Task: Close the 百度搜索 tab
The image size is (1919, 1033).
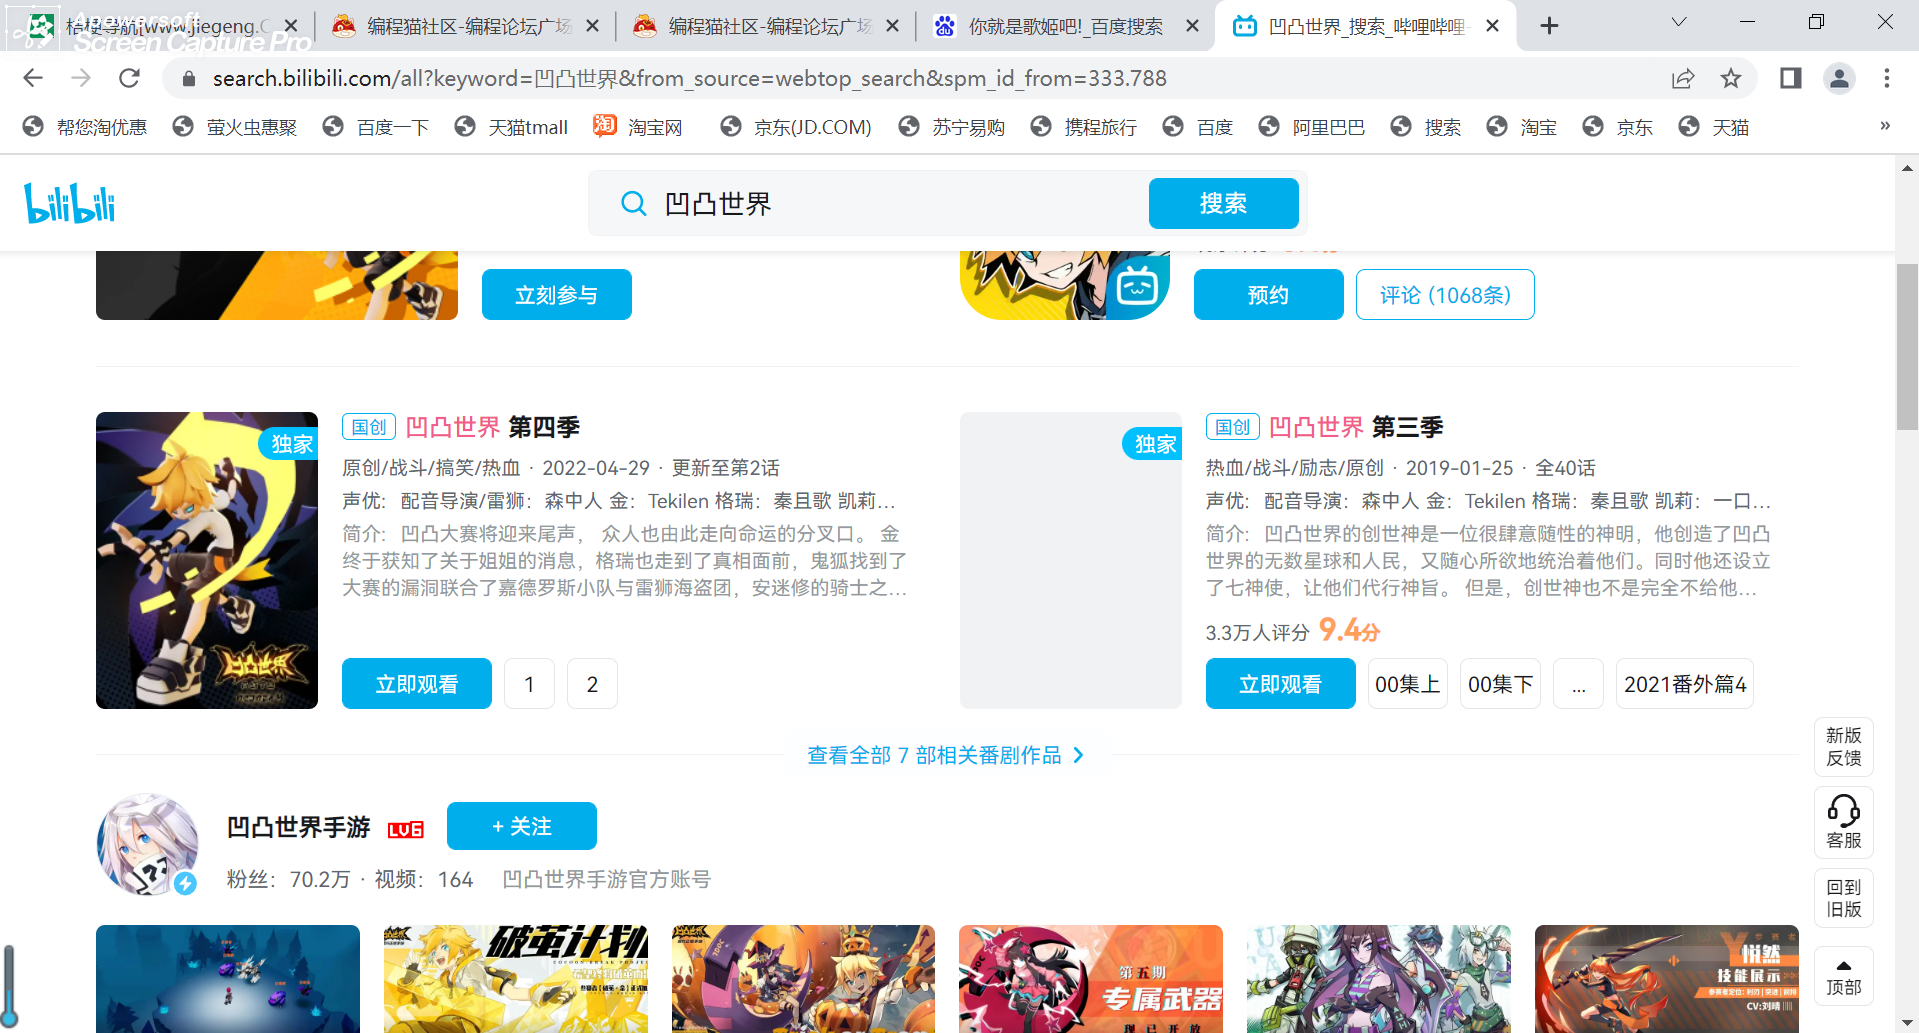Action: [1192, 26]
